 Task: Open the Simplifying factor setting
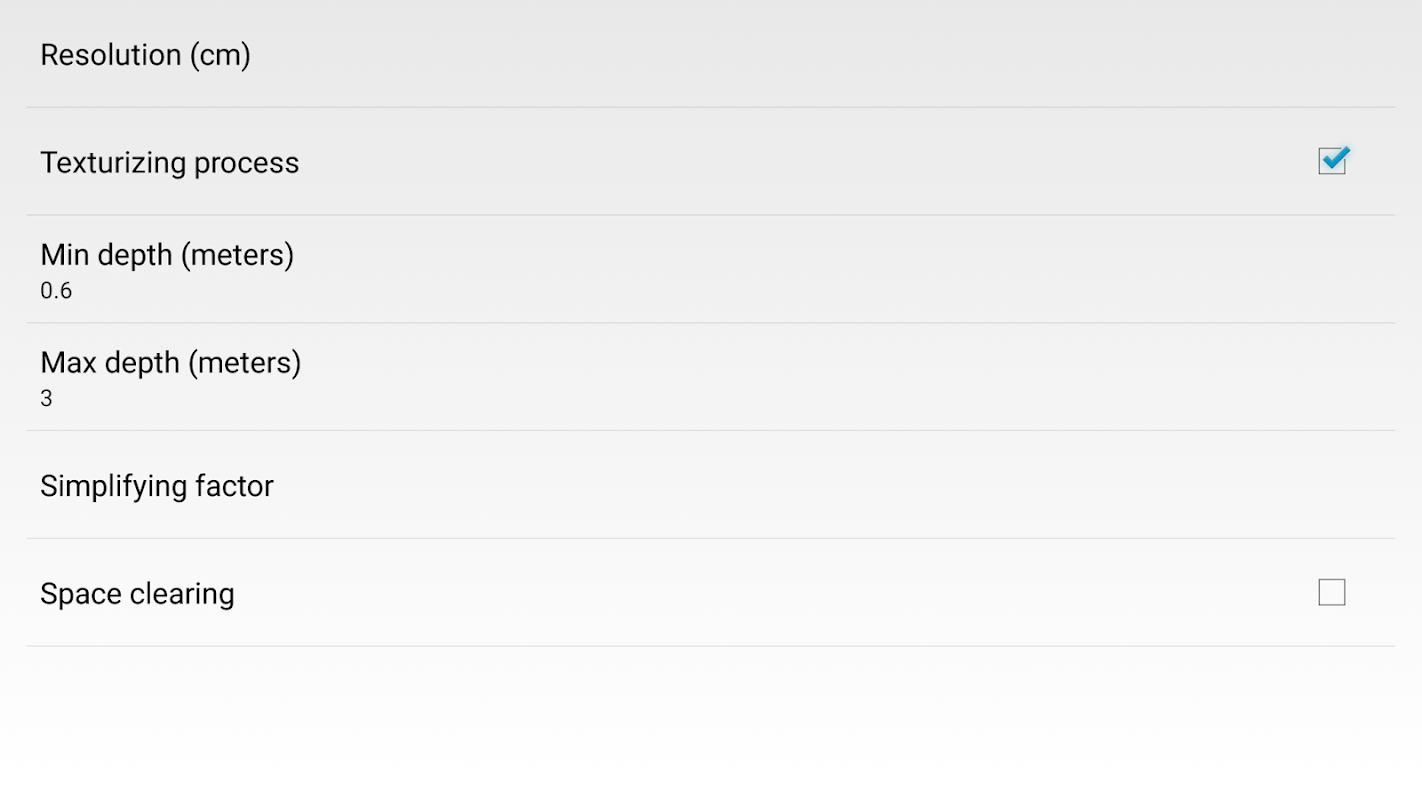711,485
